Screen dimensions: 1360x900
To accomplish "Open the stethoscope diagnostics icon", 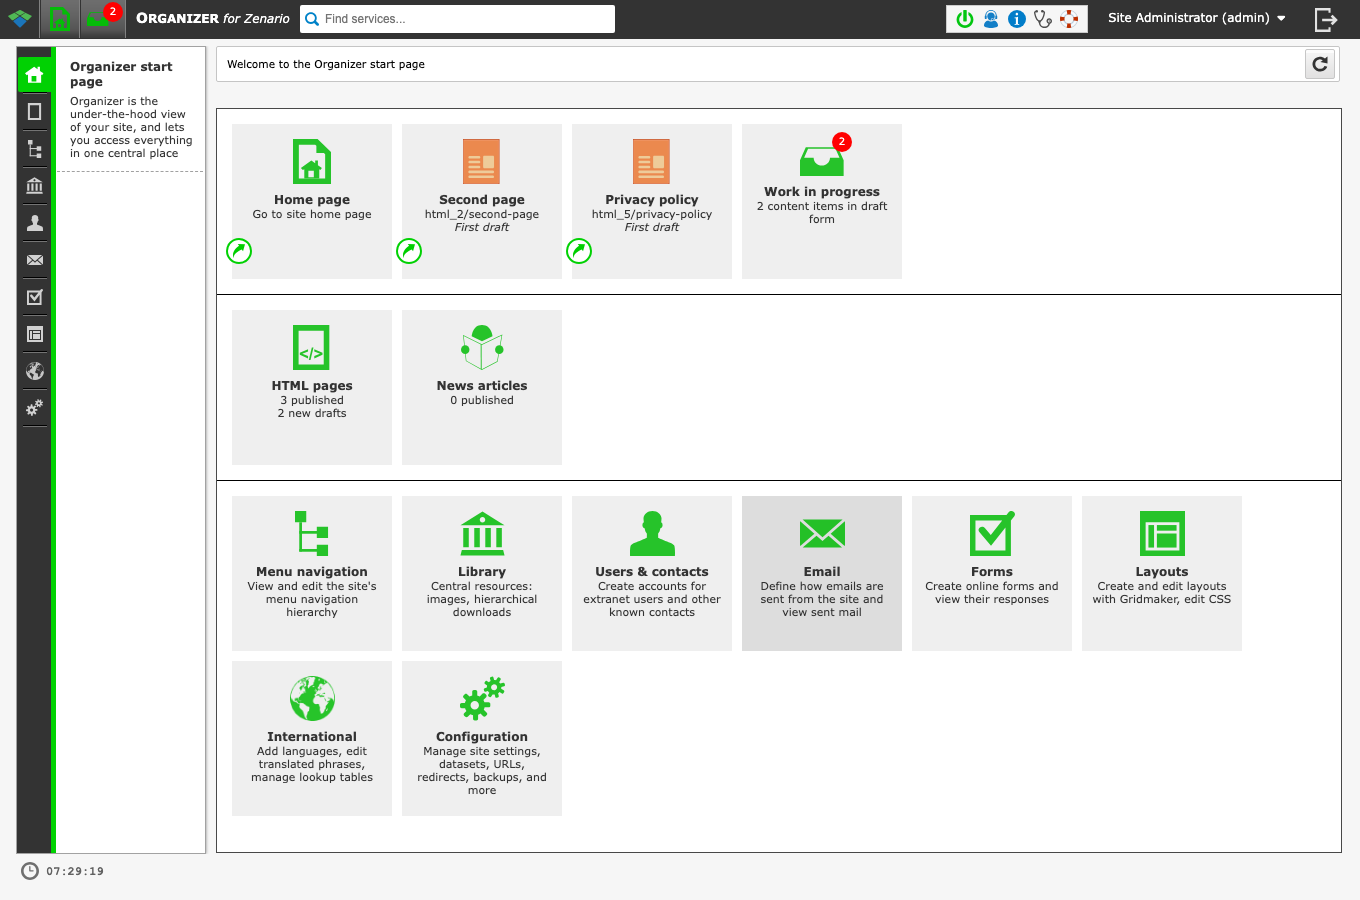I will 1043,19.
